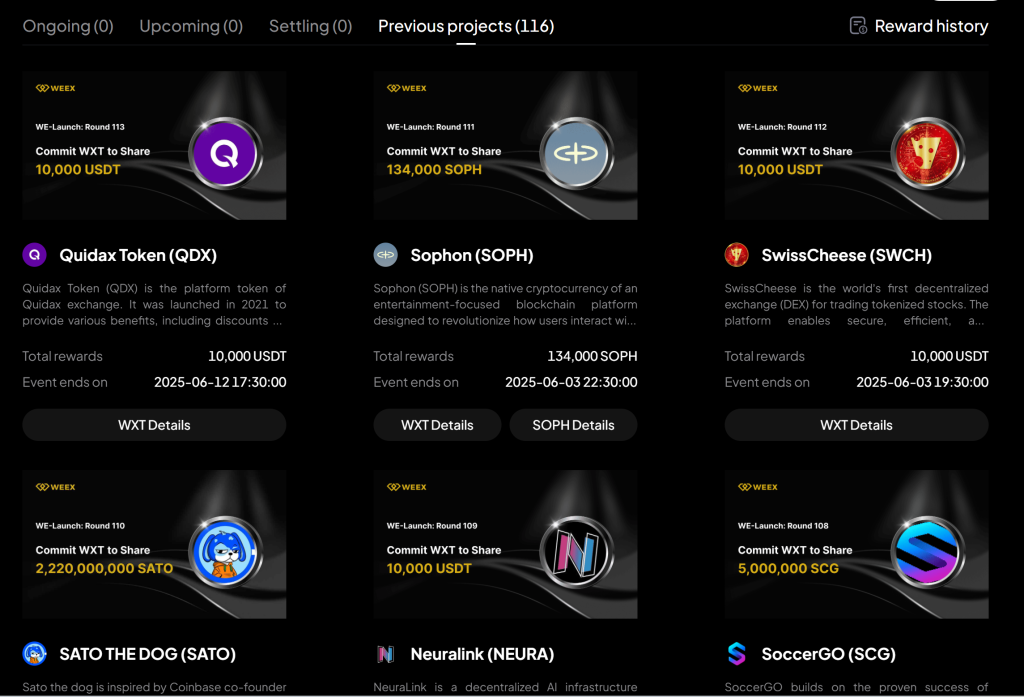Click the large NEURA coin on Round 109 banner
Image resolution: width=1024 pixels, height=697 pixels.
pos(576,552)
